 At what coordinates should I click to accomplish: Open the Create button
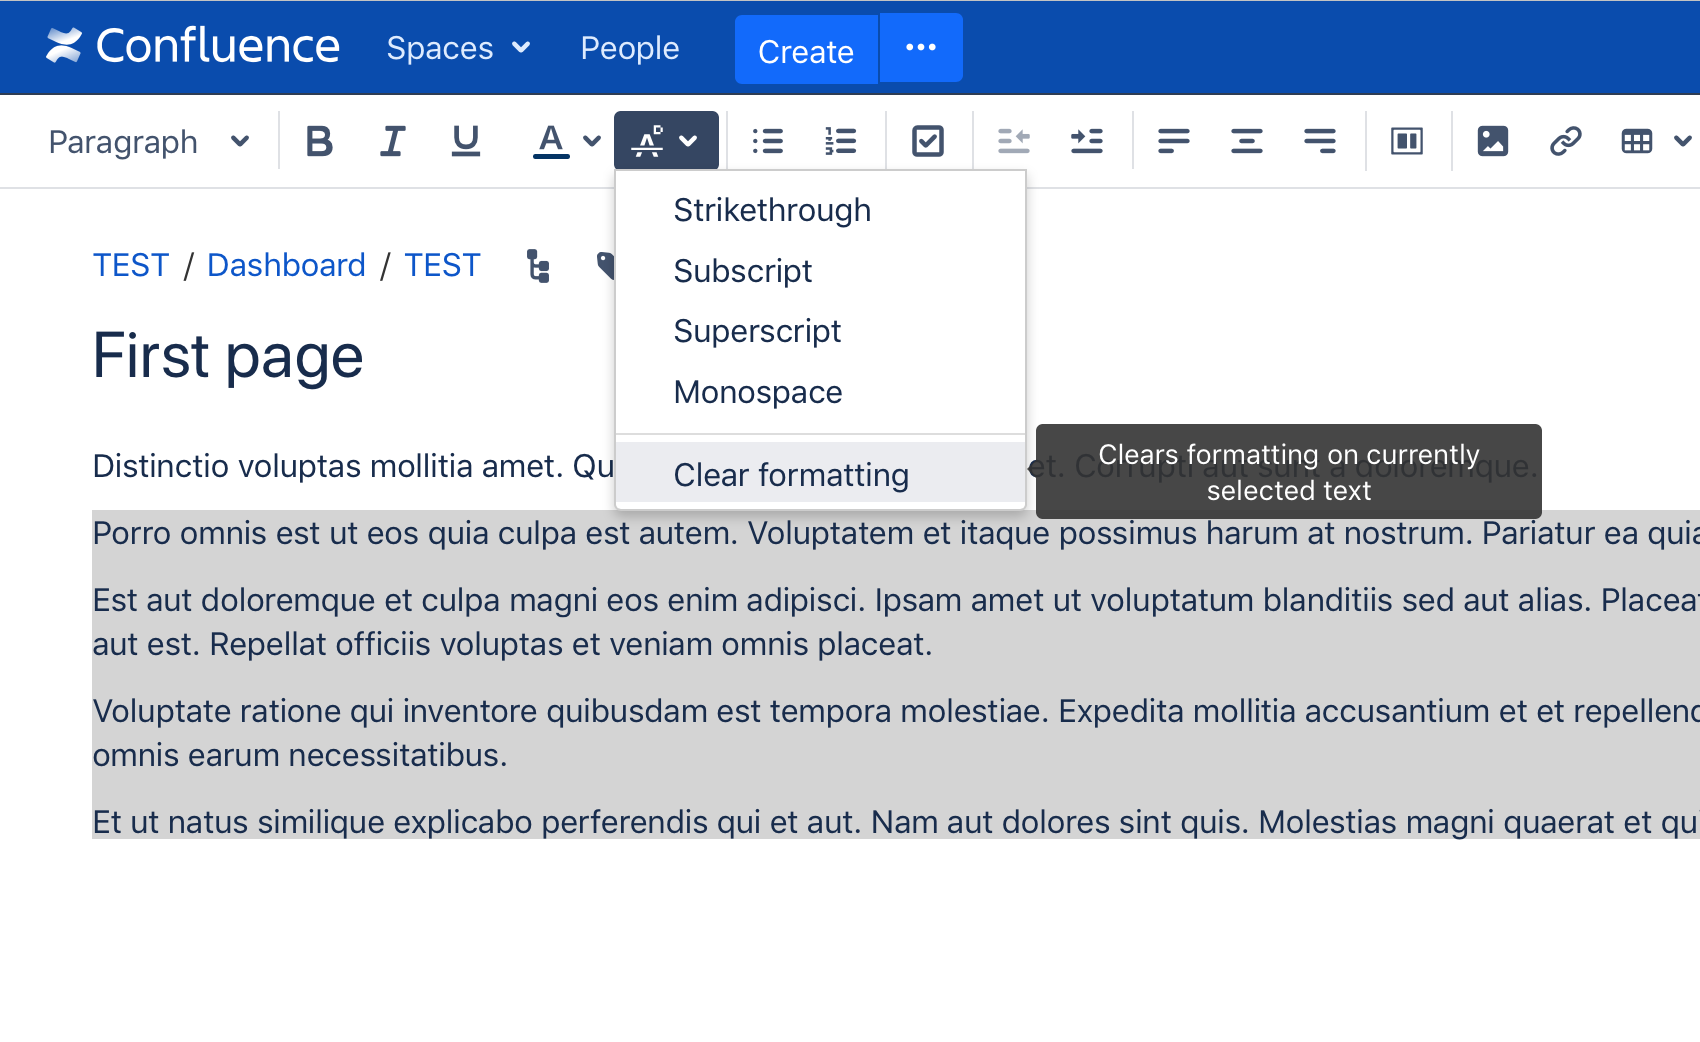coord(805,50)
